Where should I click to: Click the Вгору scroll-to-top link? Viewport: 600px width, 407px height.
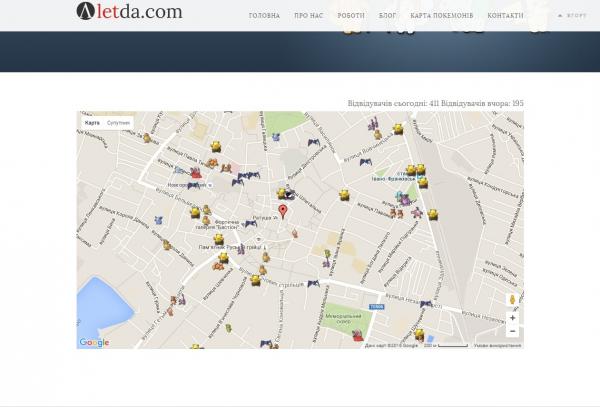[575, 16]
